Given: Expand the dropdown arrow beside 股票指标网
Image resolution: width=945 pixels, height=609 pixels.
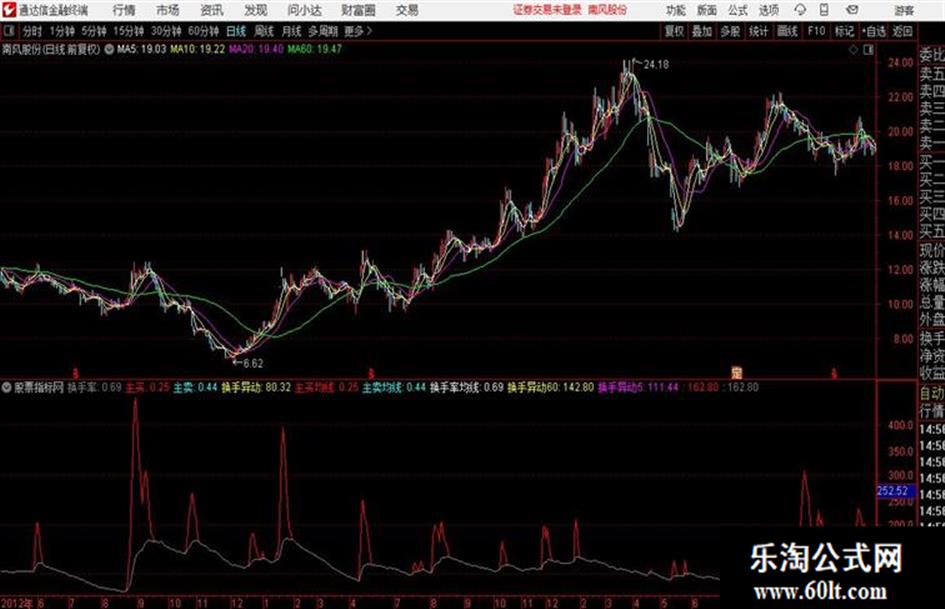Looking at the screenshot, I should point(7,387).
